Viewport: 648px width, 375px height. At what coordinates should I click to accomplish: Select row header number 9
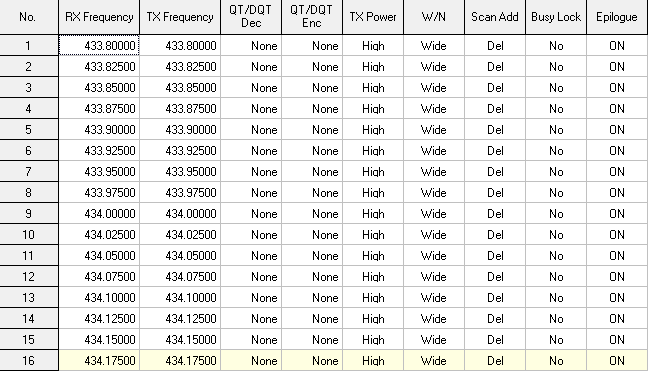pos(29,214)
